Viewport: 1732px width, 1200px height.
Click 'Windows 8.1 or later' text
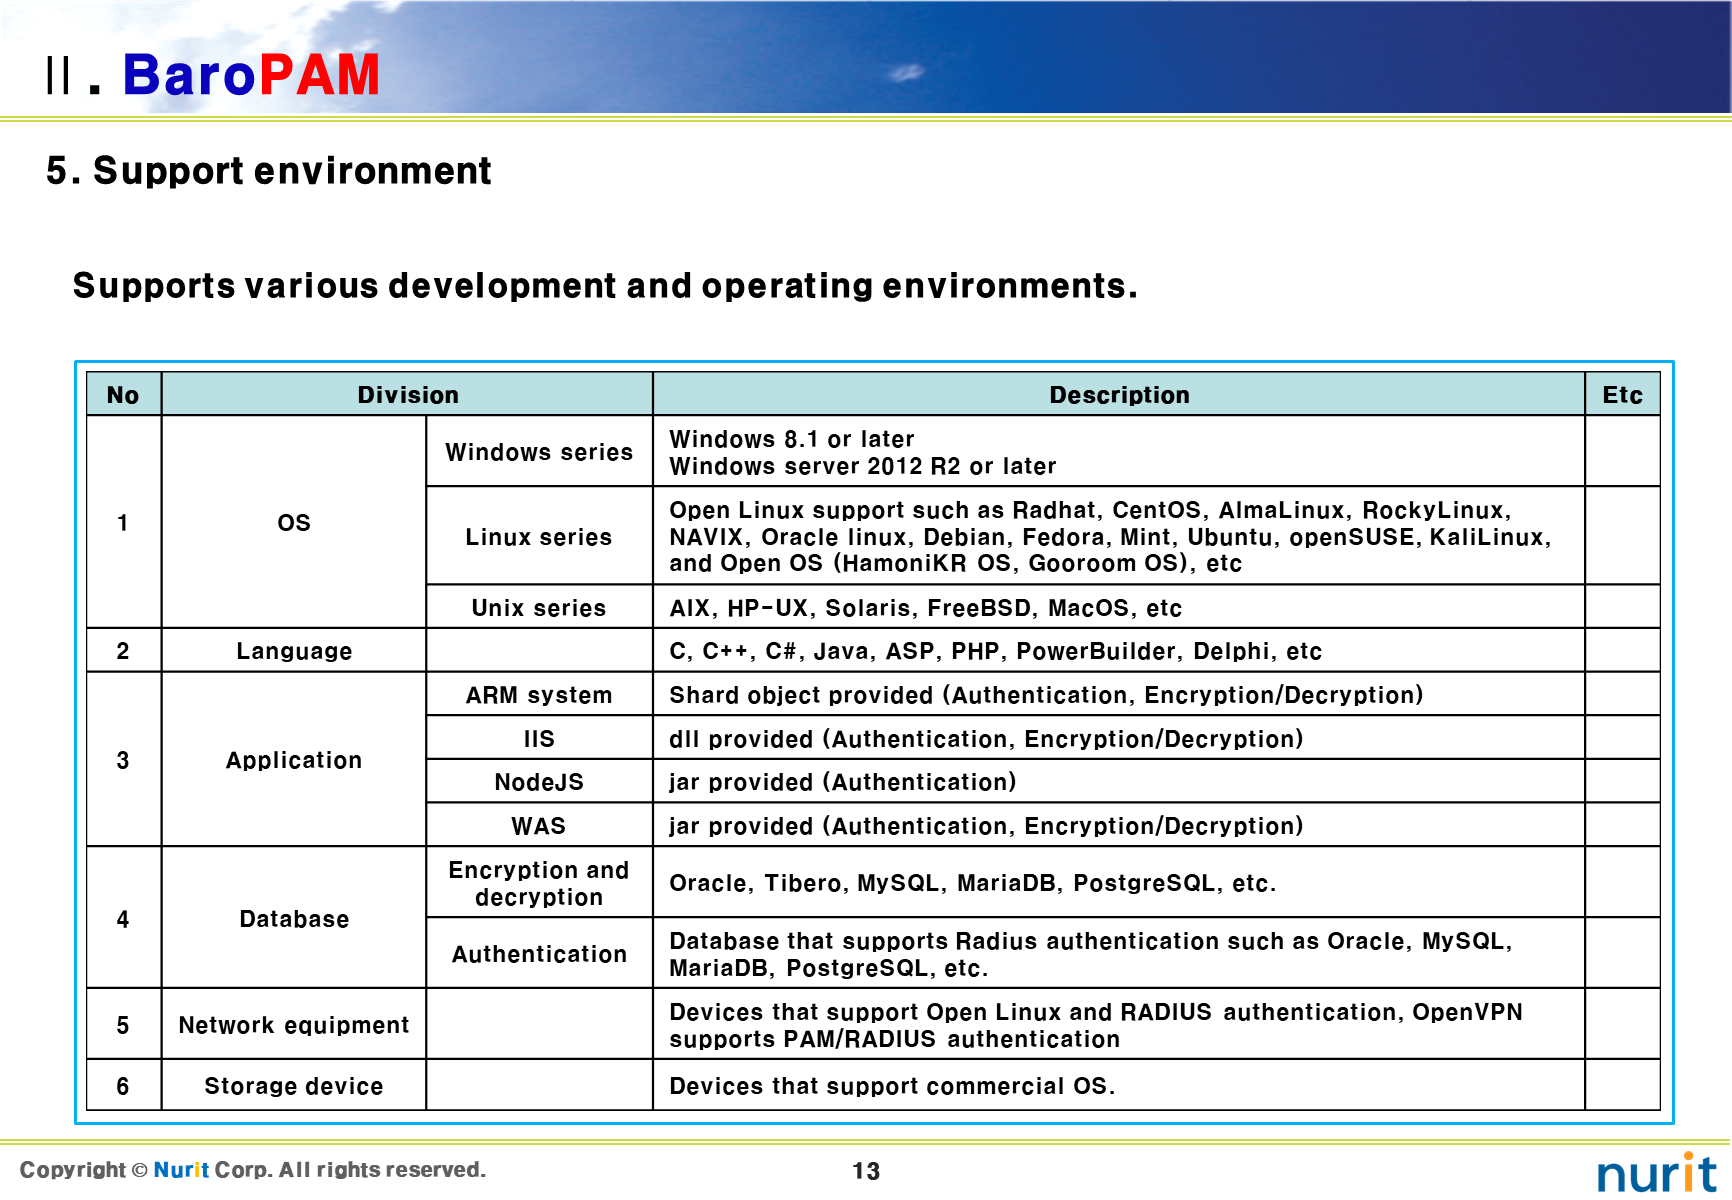792,439
